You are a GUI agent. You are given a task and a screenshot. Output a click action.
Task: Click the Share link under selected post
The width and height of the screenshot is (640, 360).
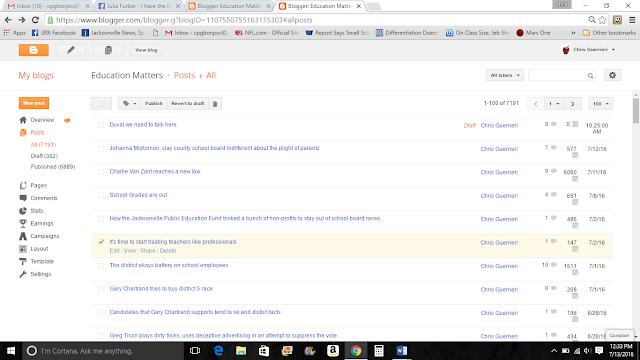[x=147, y=251]
